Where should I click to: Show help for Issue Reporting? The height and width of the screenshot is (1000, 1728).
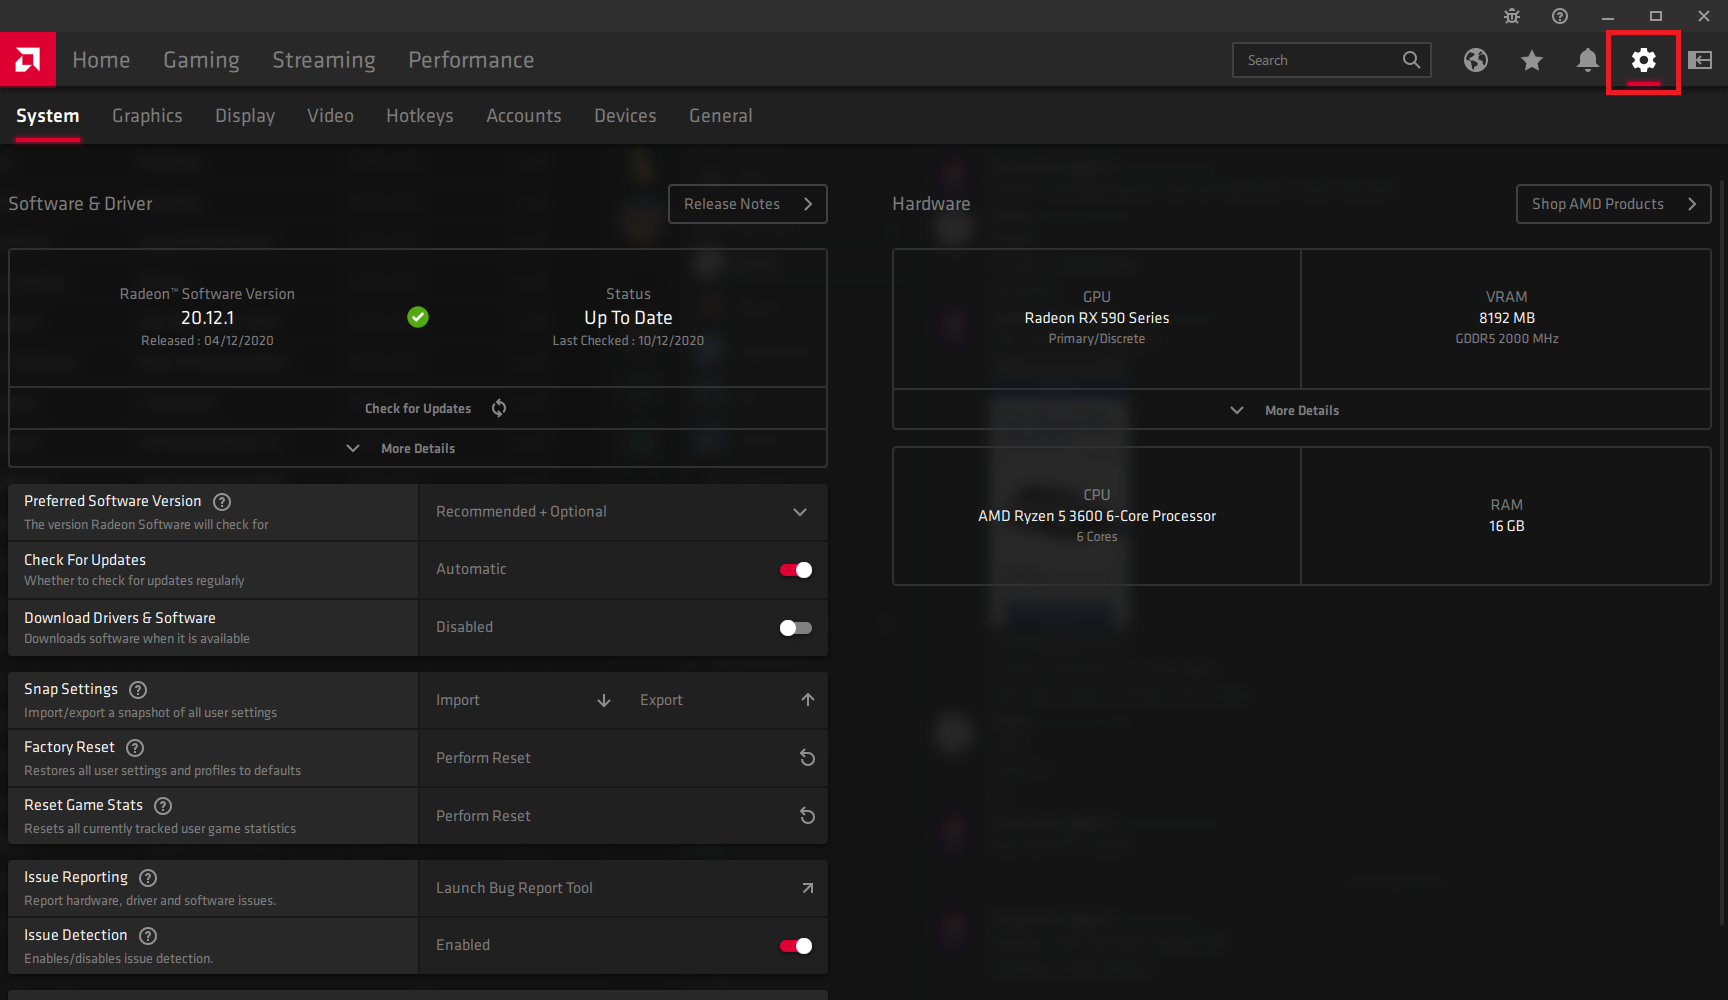[148, 878]
